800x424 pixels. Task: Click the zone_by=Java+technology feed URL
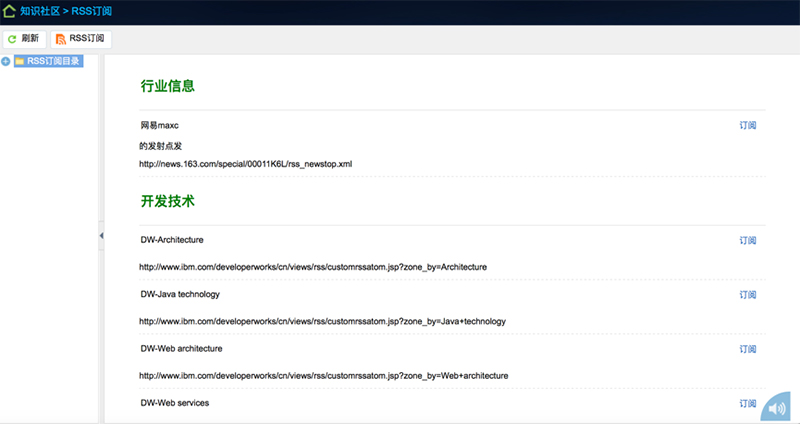point(322,321)
